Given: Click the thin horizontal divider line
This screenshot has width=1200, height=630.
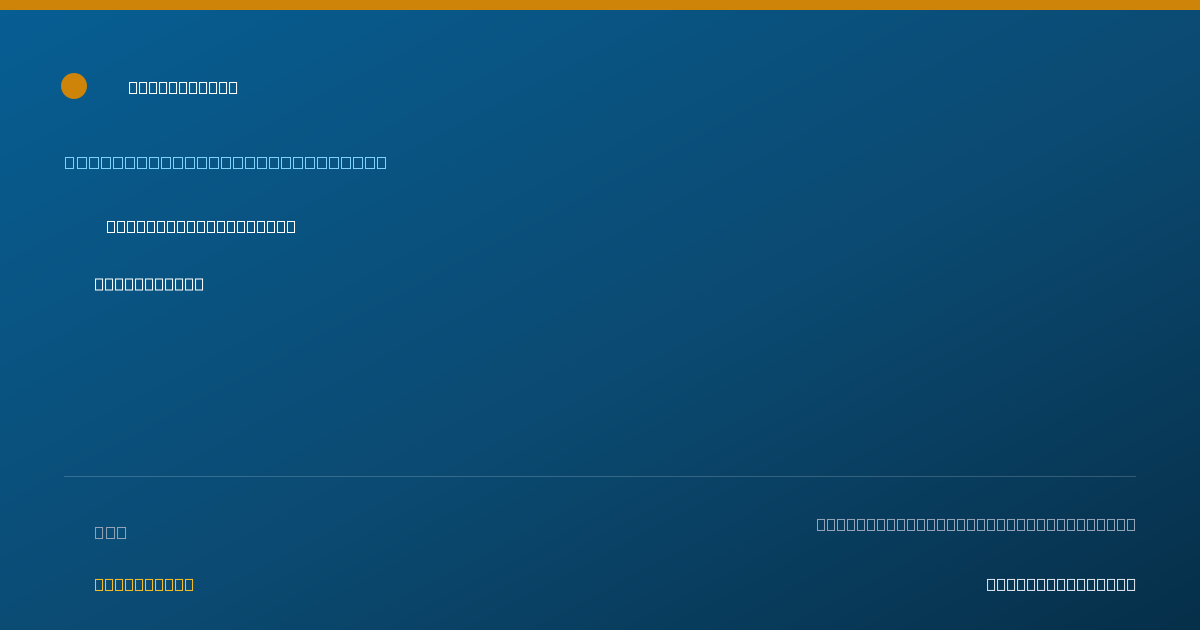Looking at the screenshot, I should pos(600,476).
